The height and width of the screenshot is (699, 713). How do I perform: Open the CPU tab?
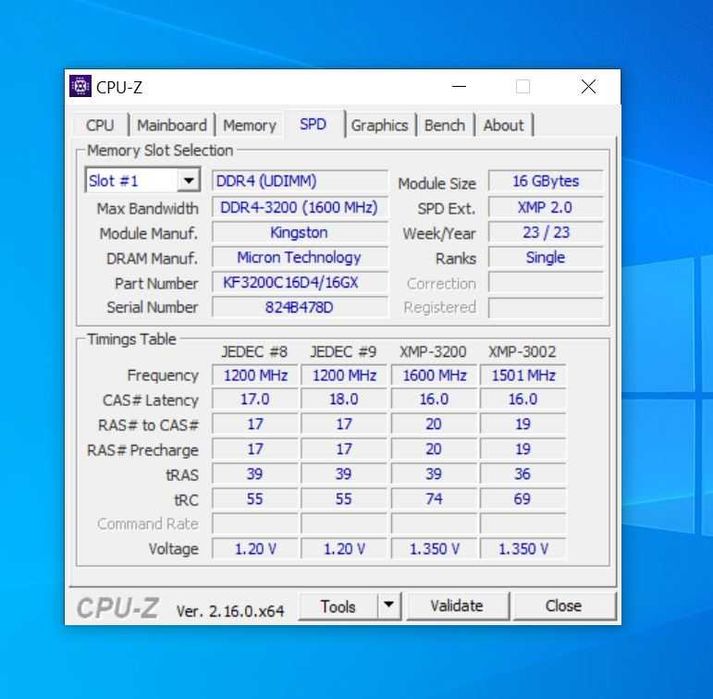click(100, 125)
